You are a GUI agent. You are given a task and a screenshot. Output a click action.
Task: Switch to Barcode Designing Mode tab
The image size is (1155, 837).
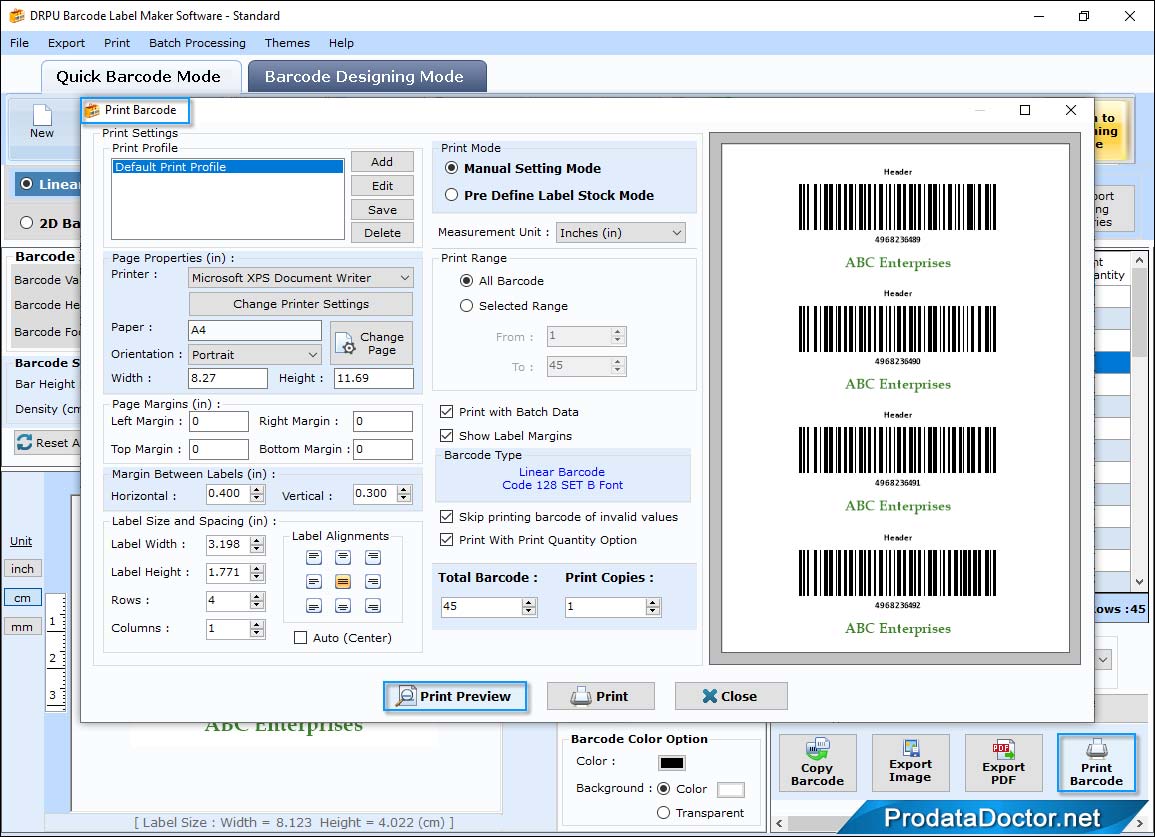pos(367,77)
